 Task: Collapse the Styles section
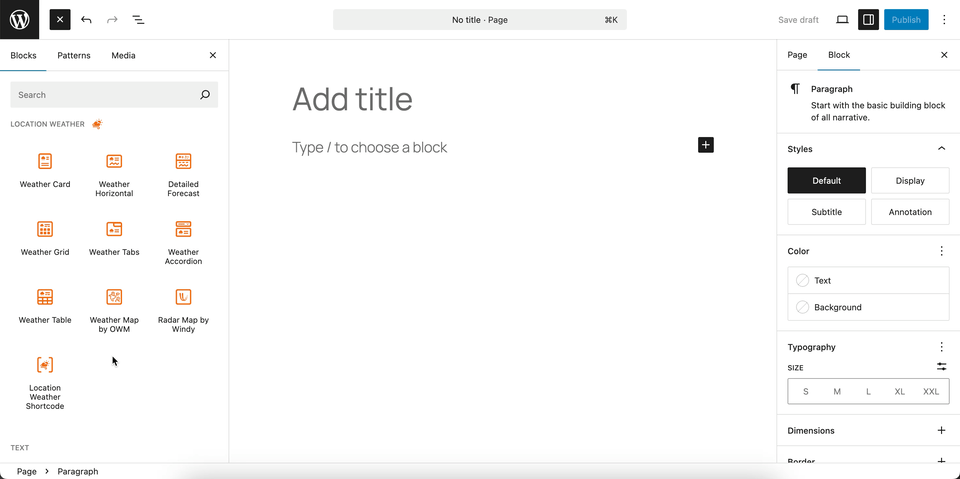point(941,149)
